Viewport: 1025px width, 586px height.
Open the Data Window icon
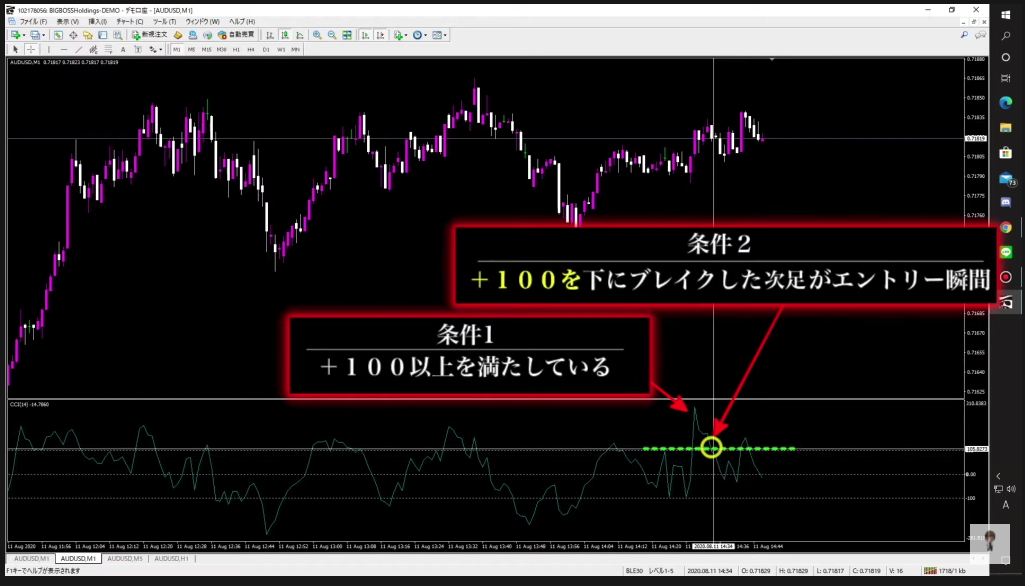(73, 35)
